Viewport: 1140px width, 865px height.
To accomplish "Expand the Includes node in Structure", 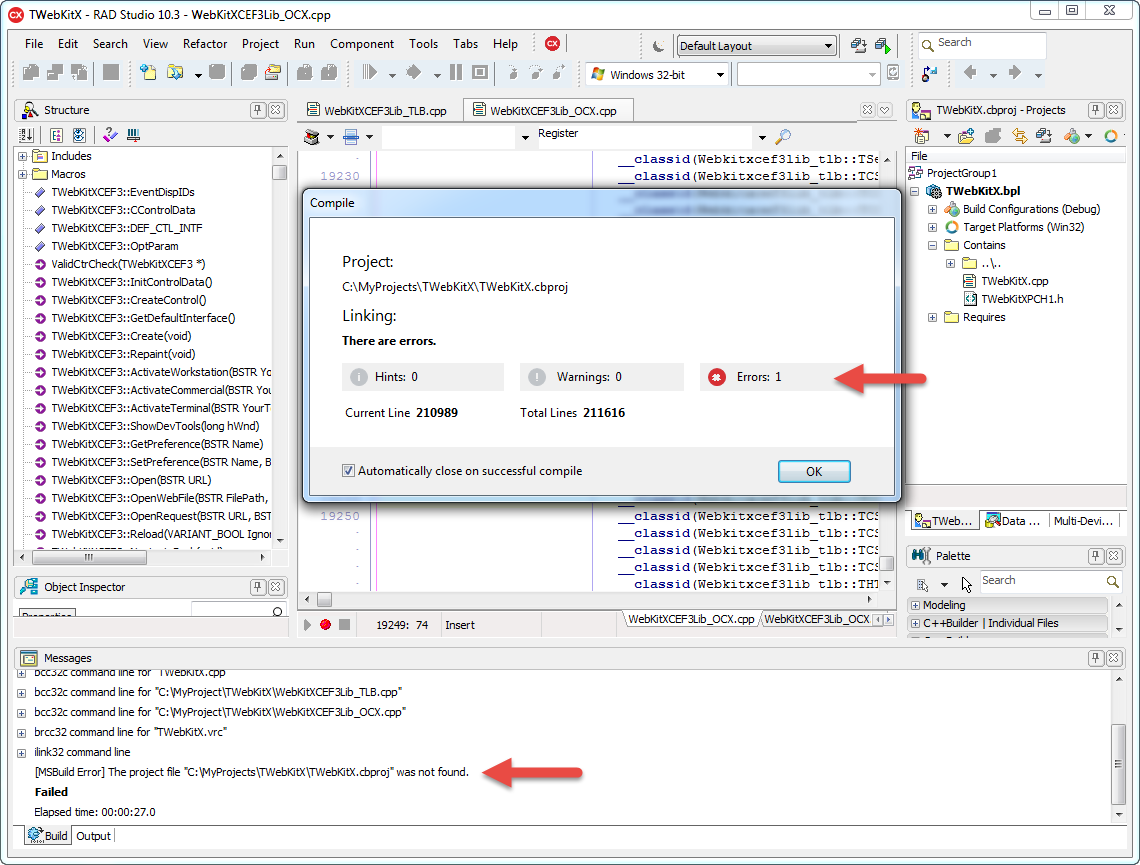I will tap(23, 156).
